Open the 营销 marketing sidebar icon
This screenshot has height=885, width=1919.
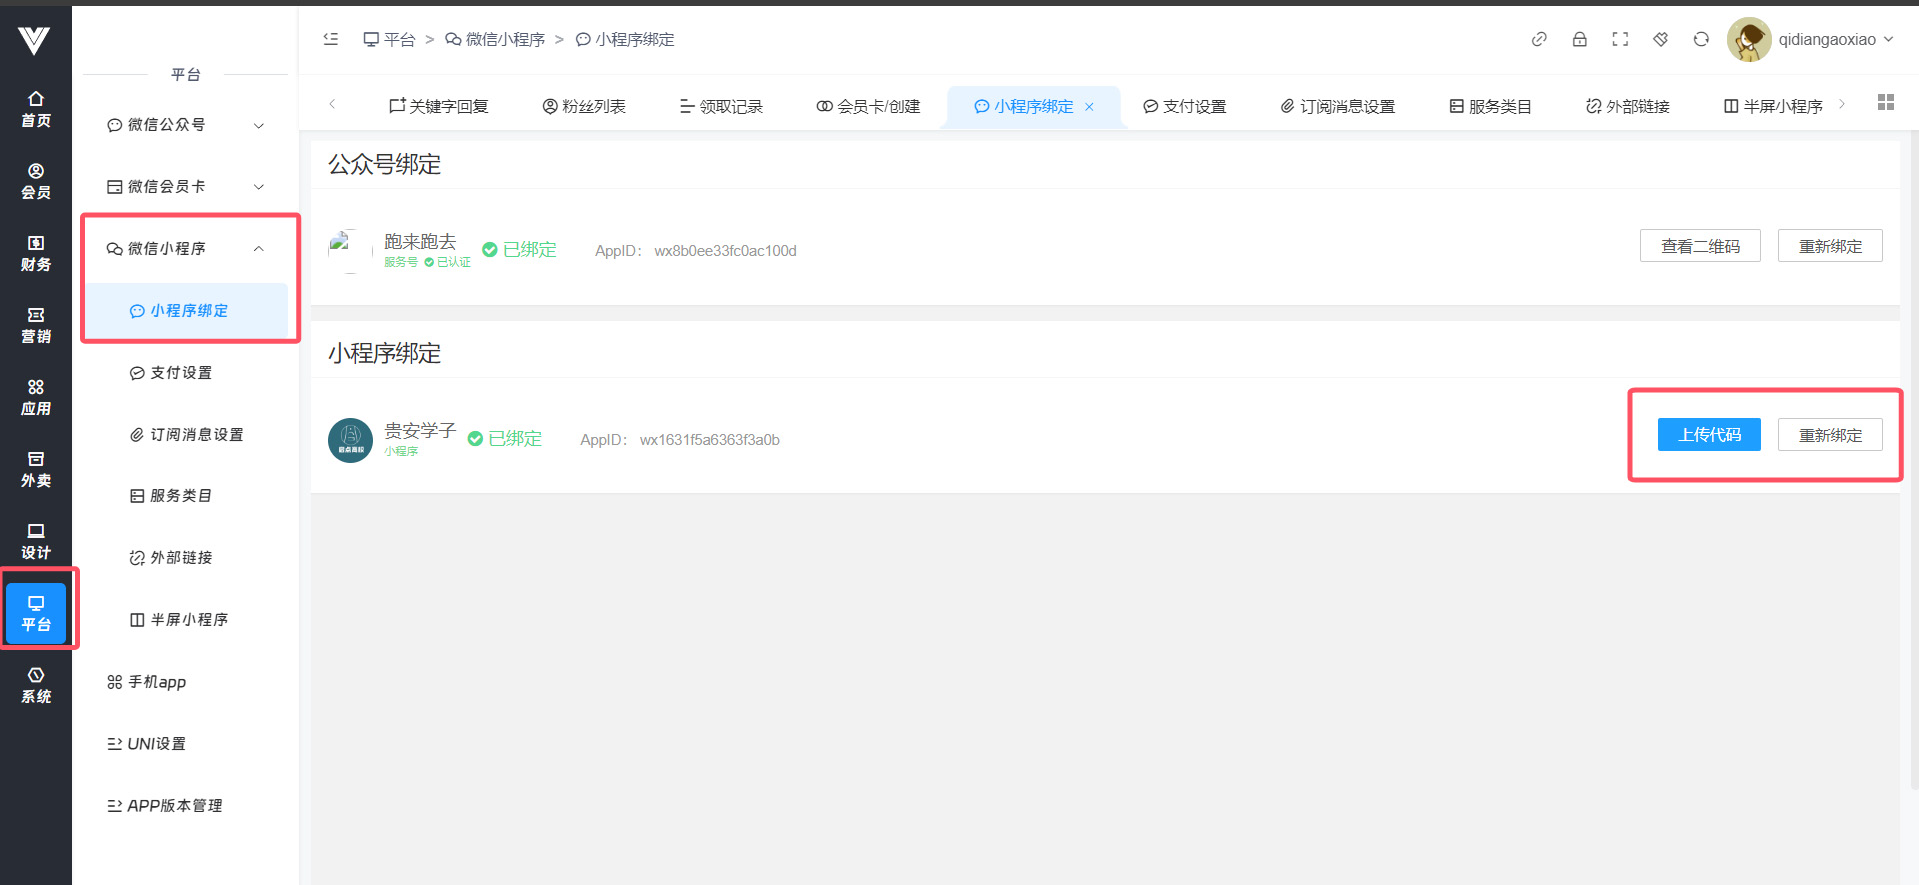36,325
